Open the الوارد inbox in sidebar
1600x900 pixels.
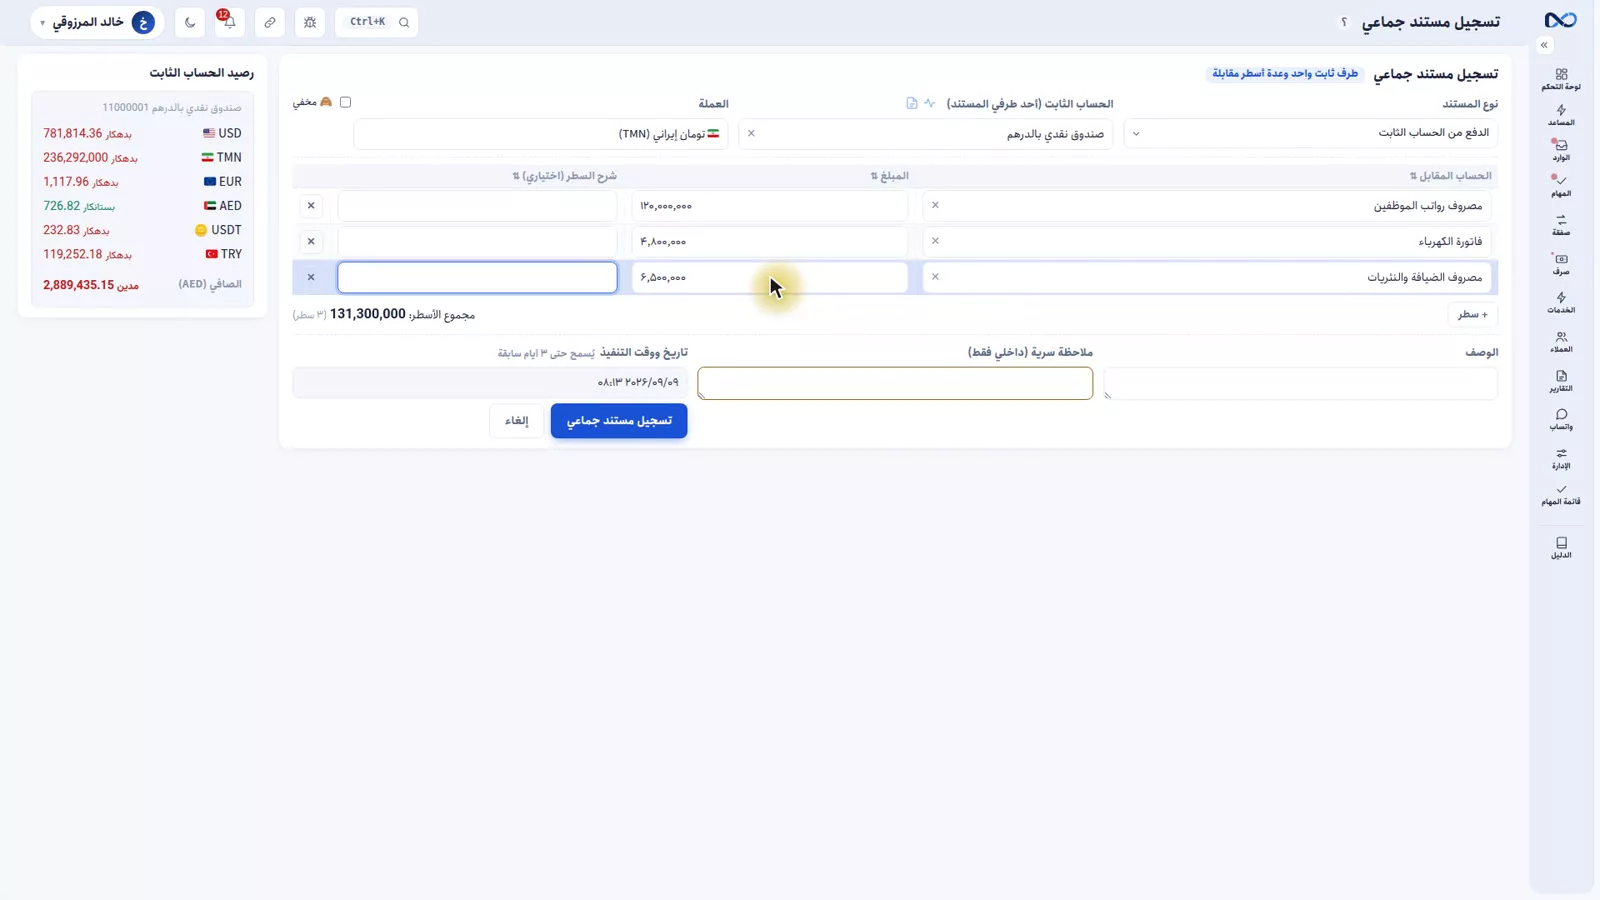click(x=1561, y=150)
